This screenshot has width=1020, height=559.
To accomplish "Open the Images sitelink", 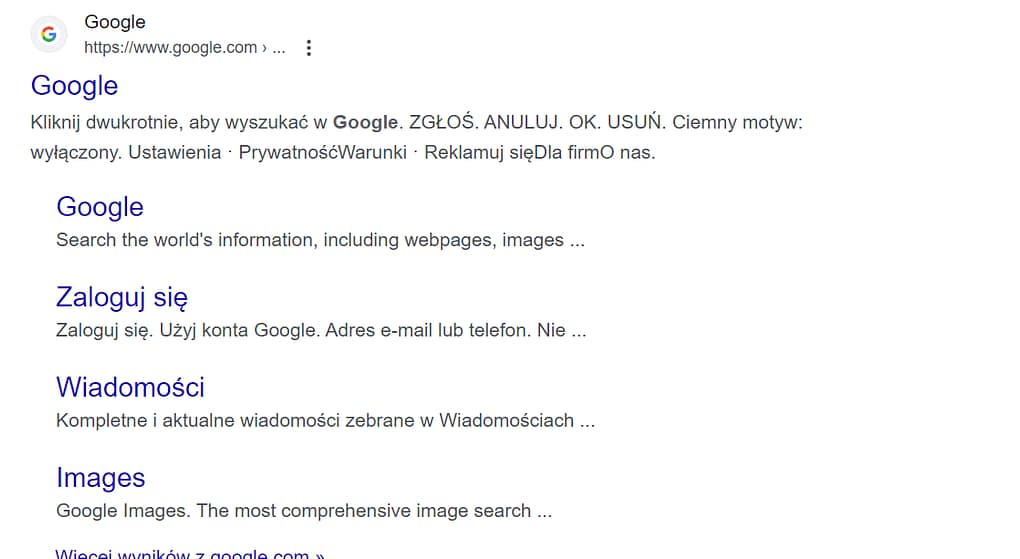I will pos(101,478).
